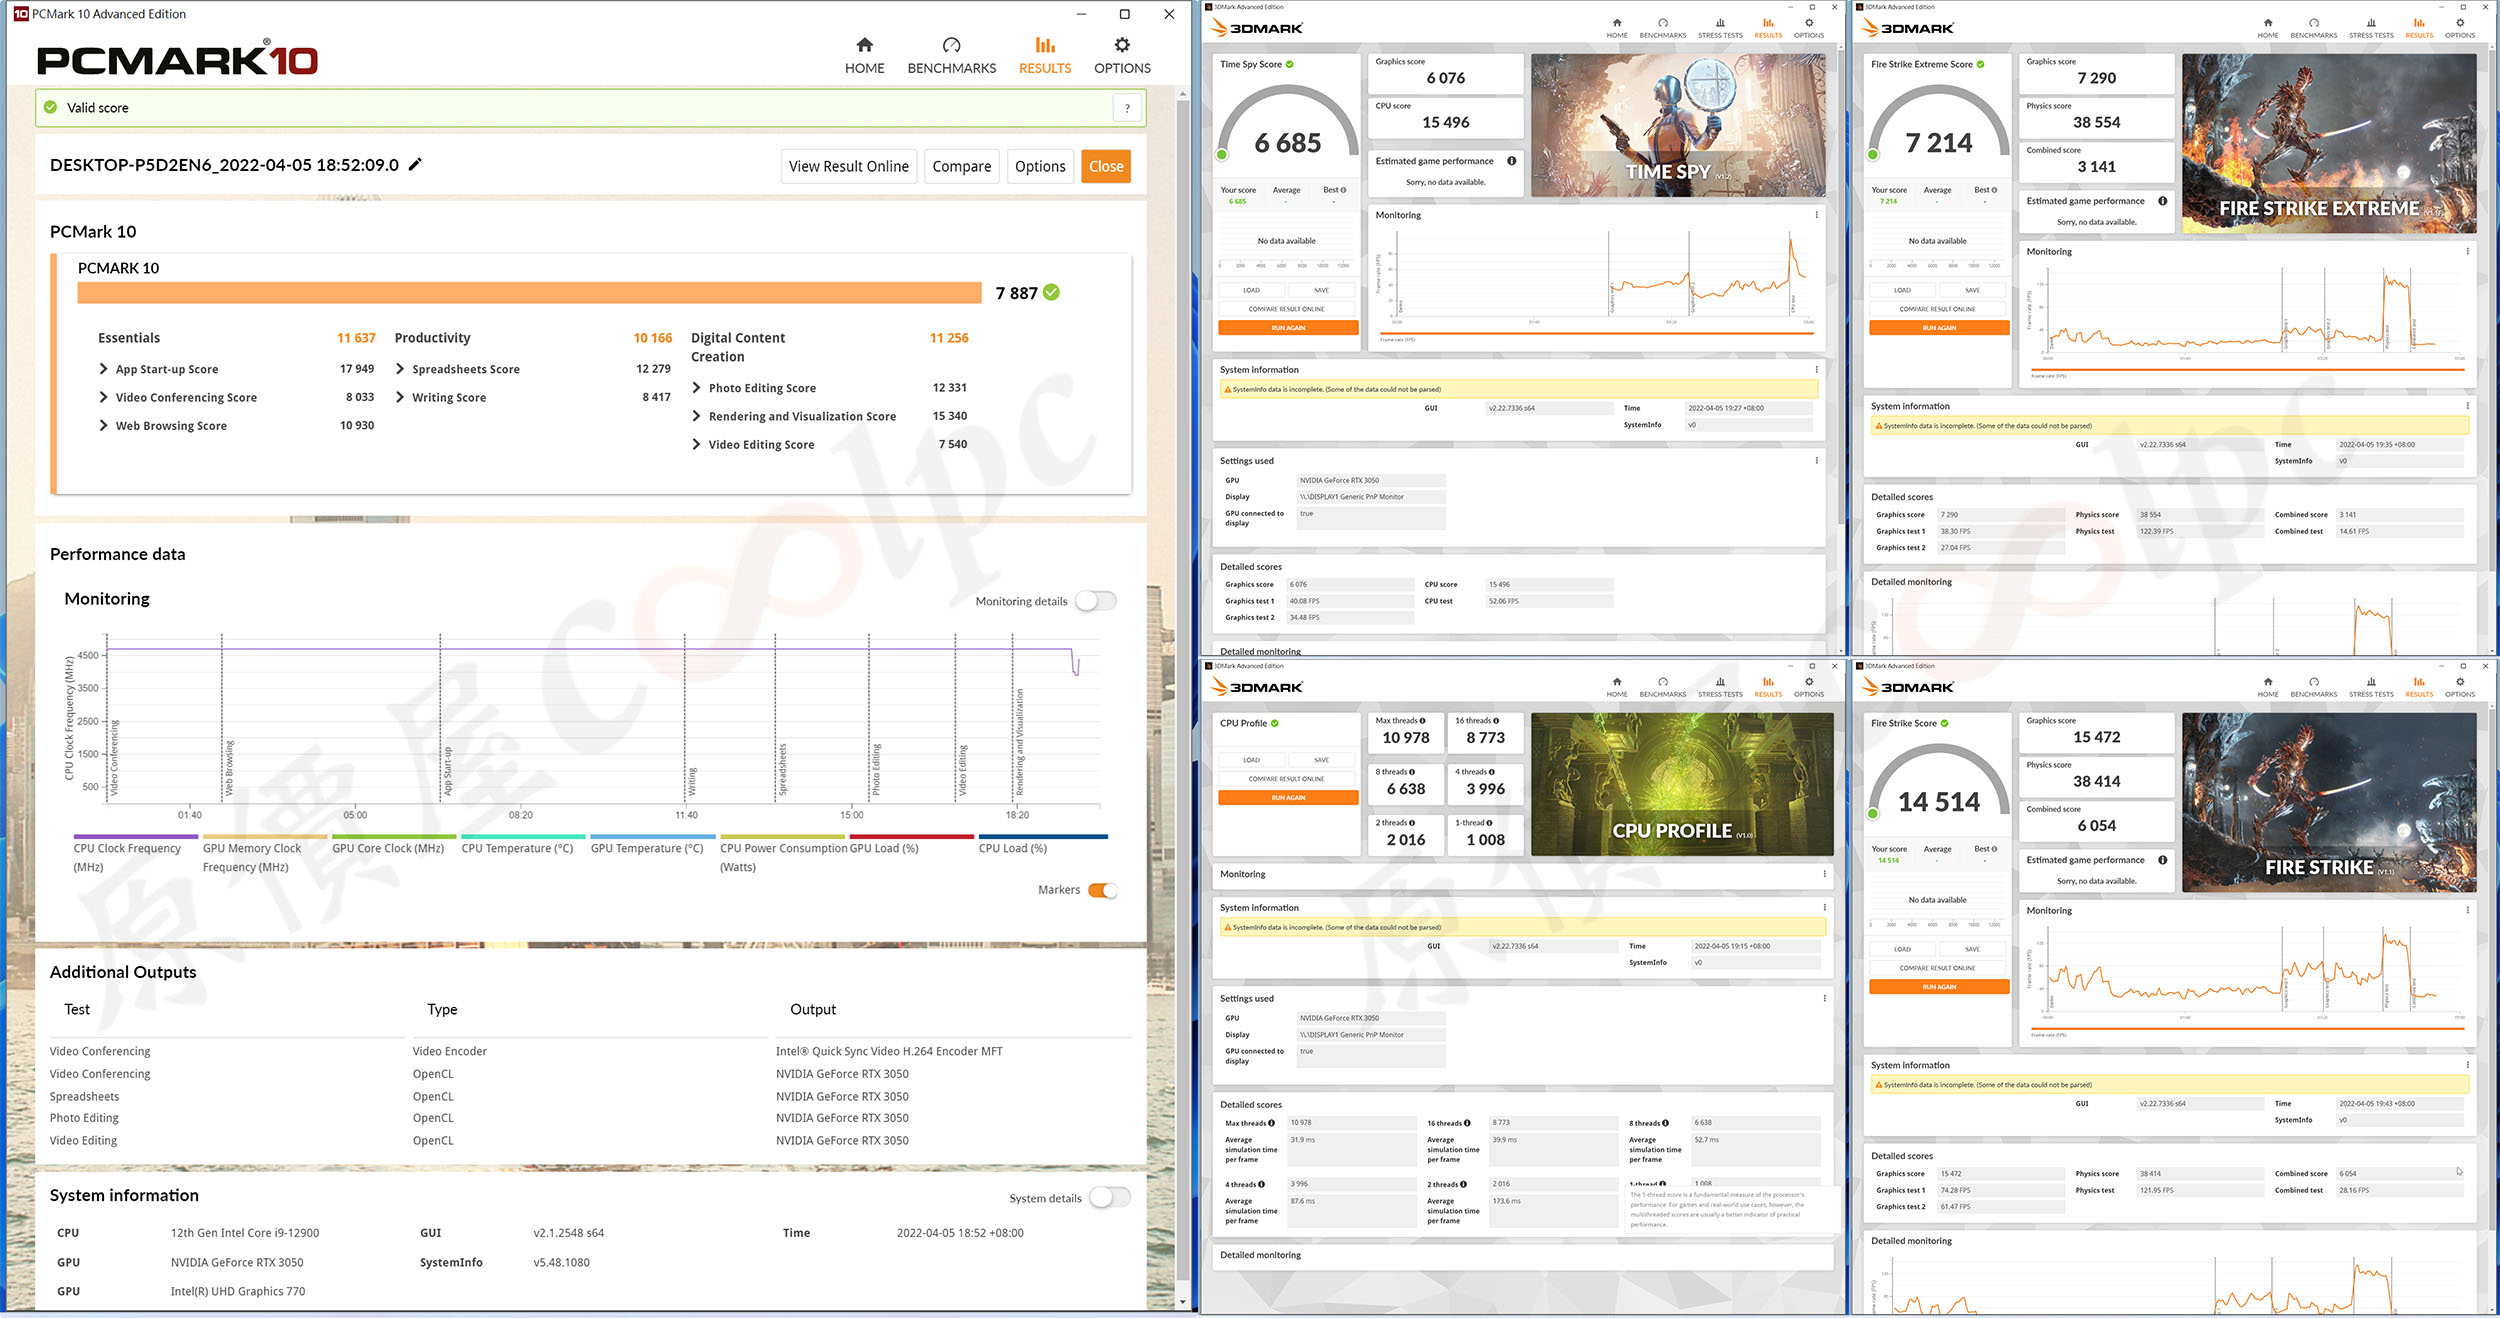Open the PCMark 10 HOME section
Screen dimensions: 2500x1318
click(864, 56)
